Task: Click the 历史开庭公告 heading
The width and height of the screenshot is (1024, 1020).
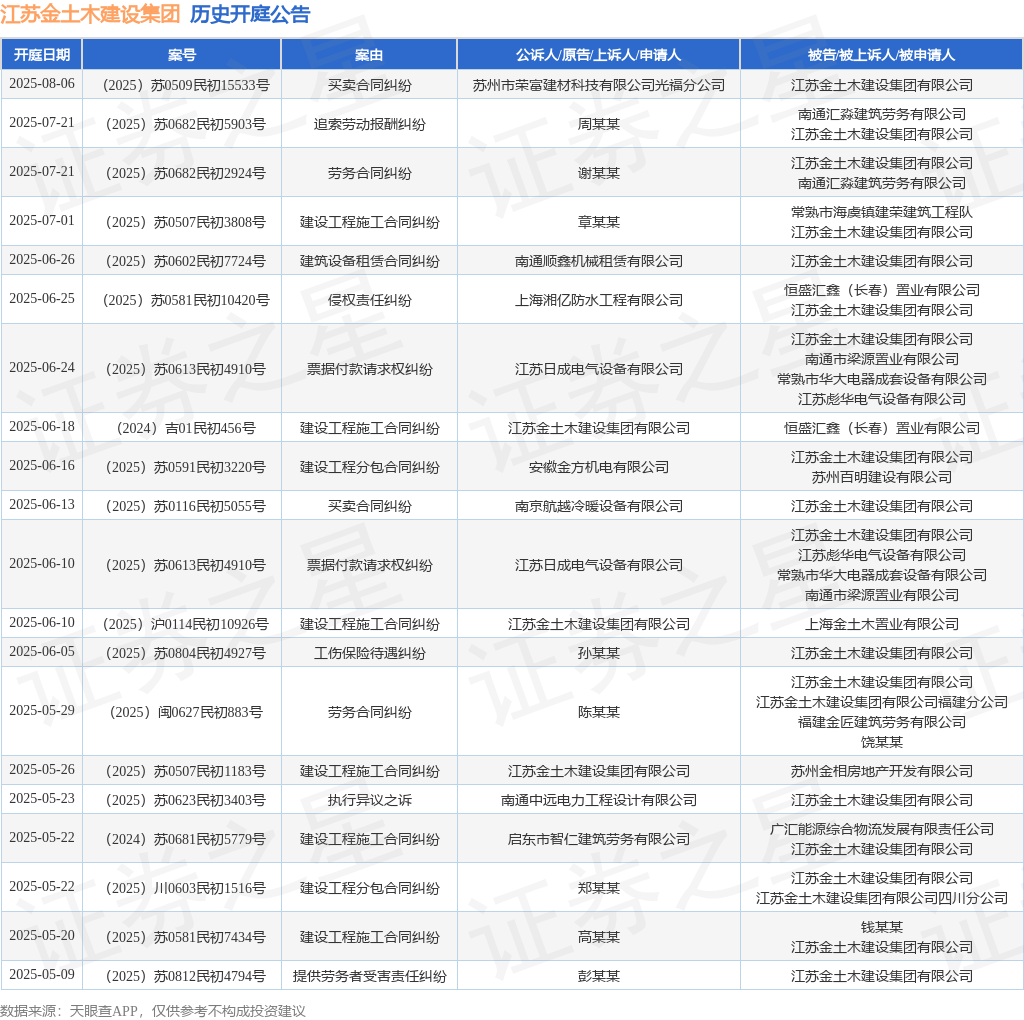Action: 250,14
